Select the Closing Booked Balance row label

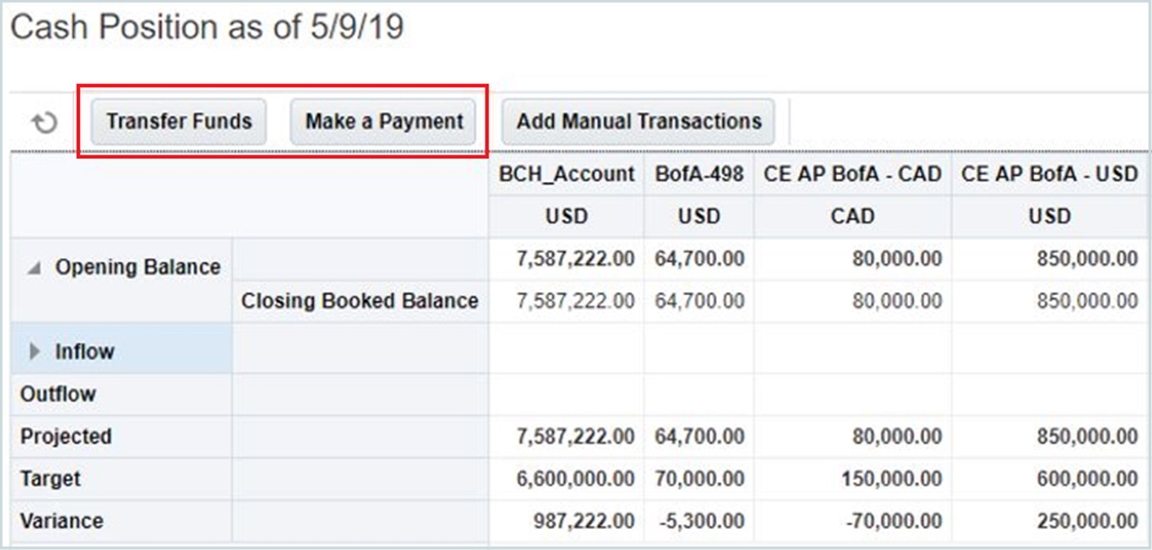pyautogui.click(x=360, y=300)
